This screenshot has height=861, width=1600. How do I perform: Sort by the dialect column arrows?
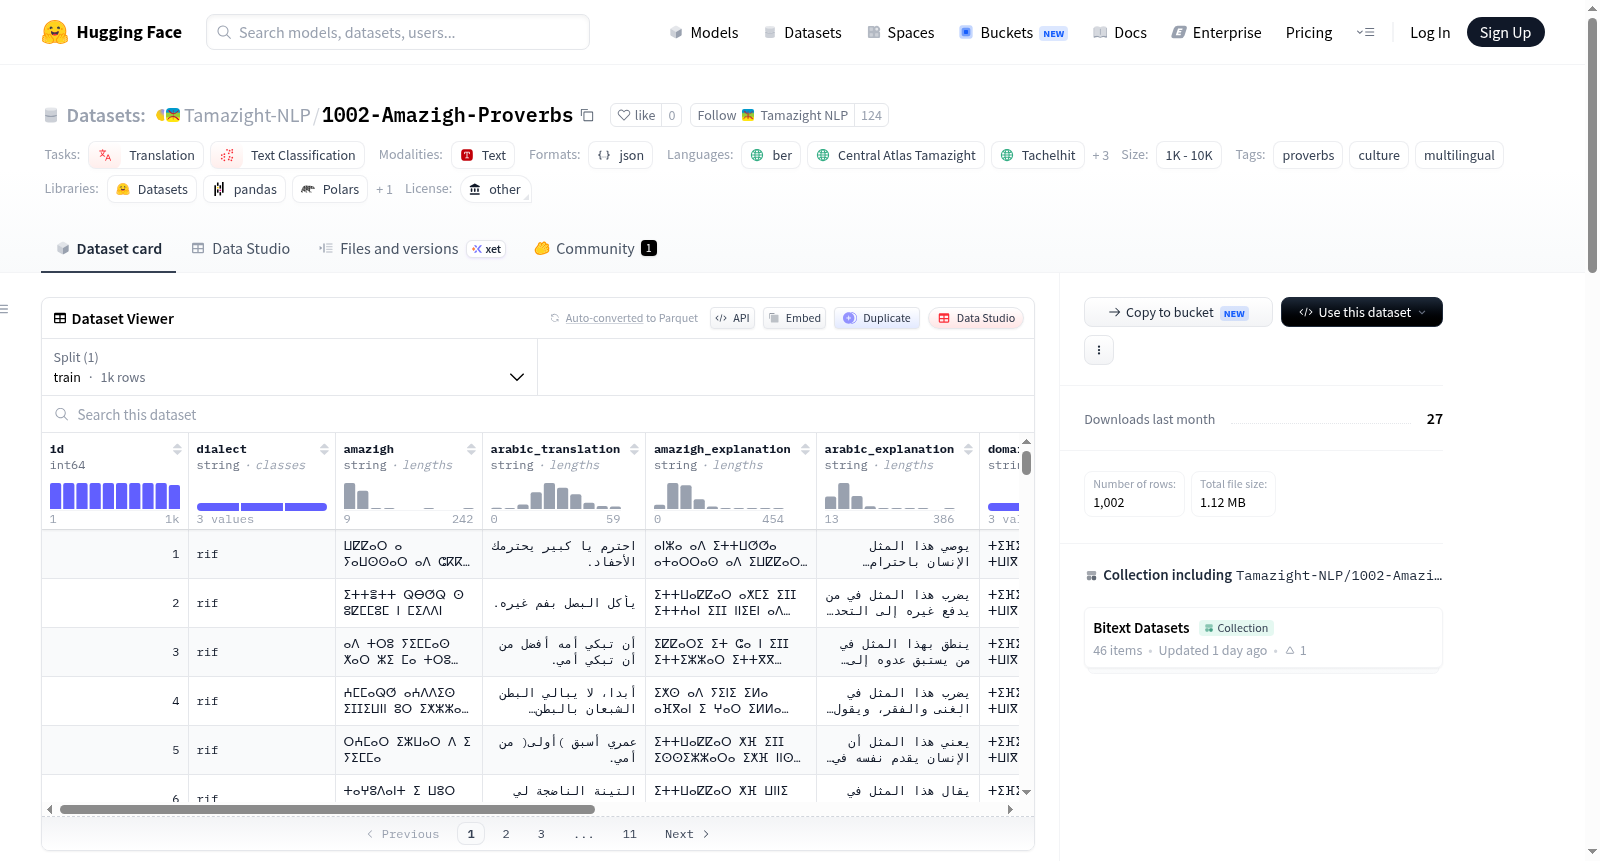click(324, 449)
